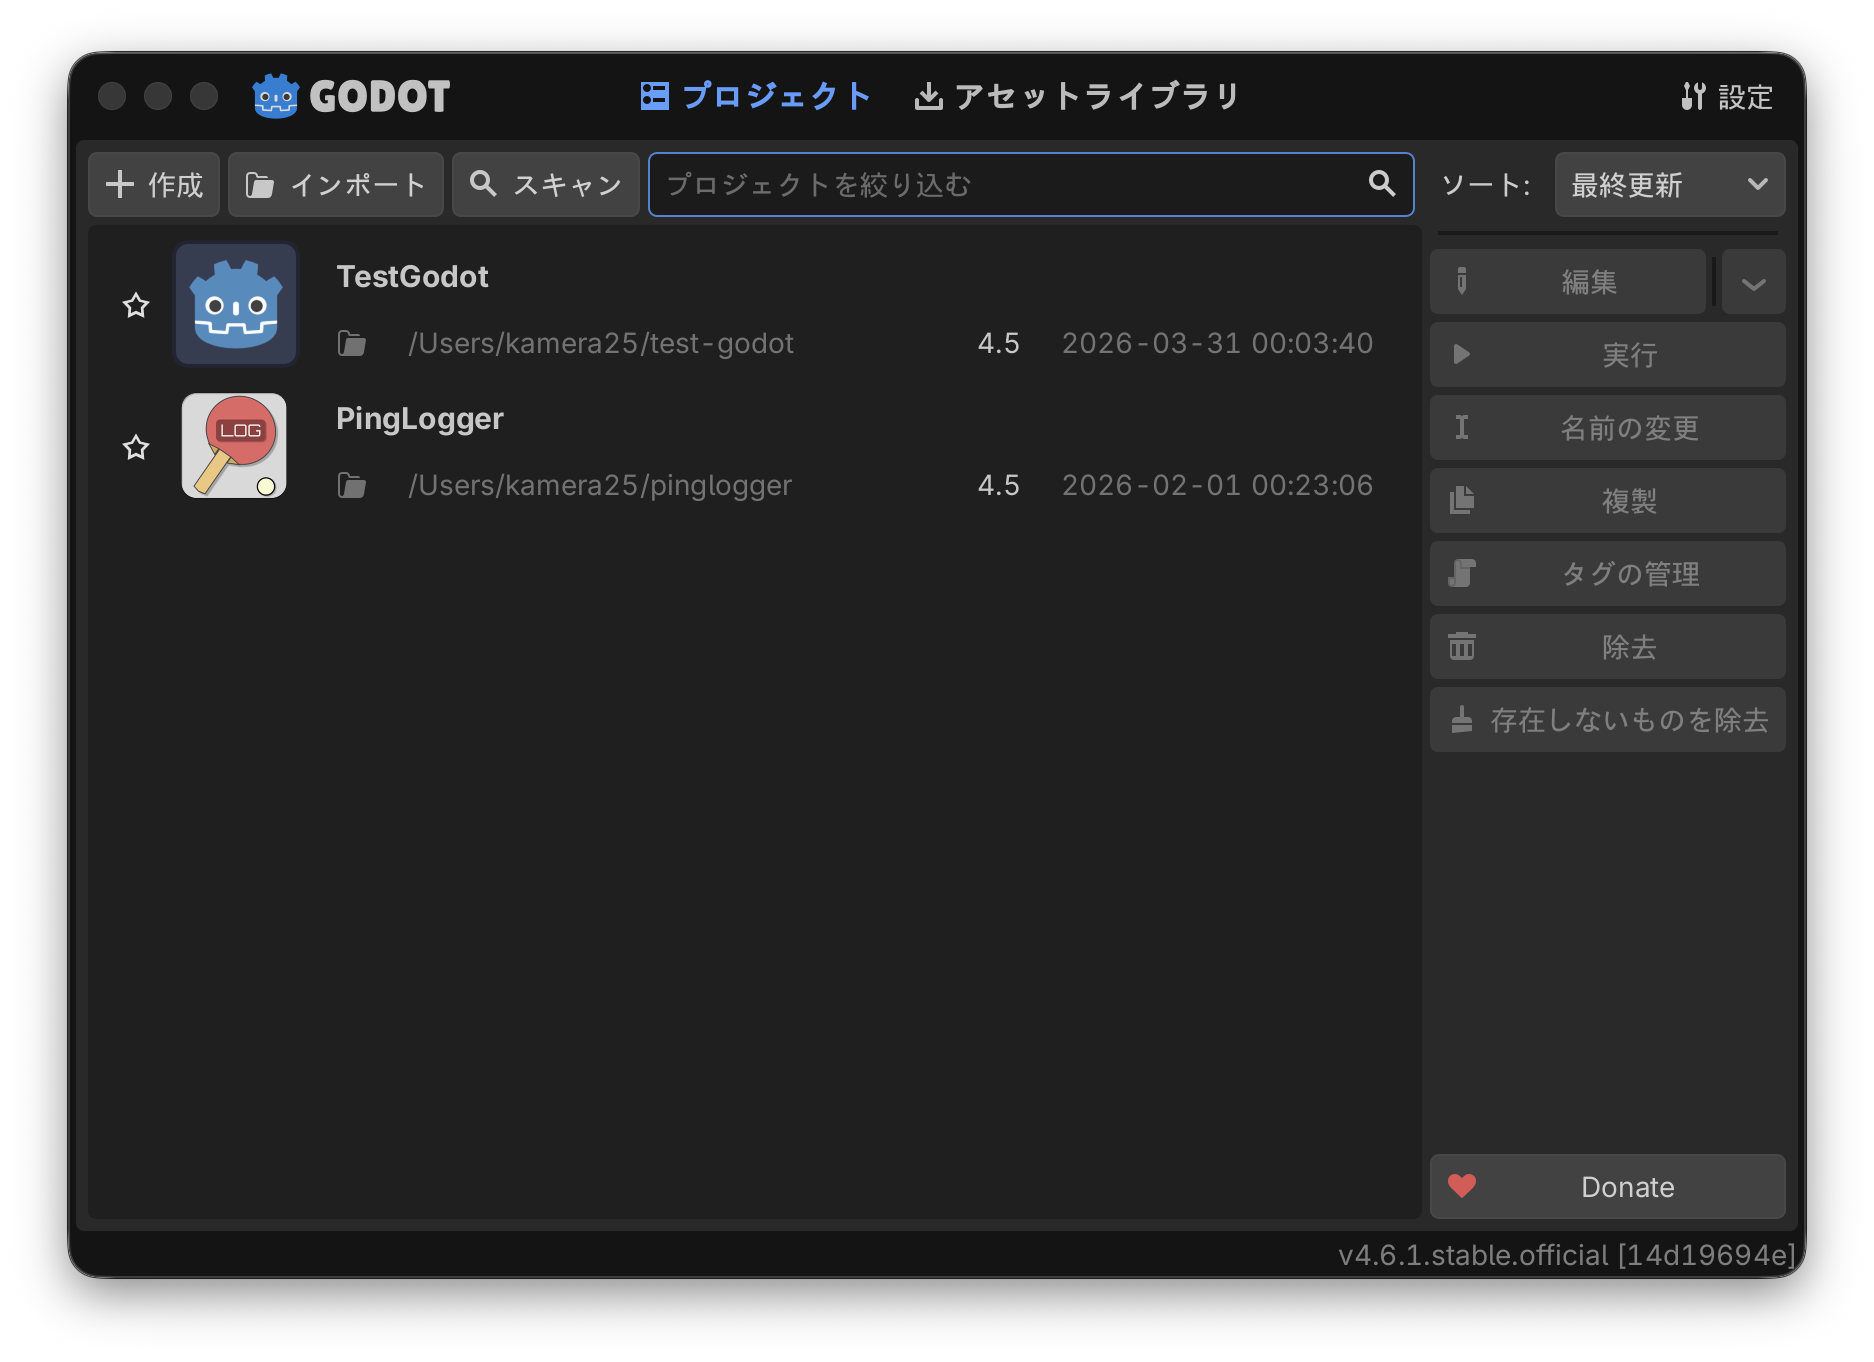Click the 作成 (create) button

tap(154, 185)
